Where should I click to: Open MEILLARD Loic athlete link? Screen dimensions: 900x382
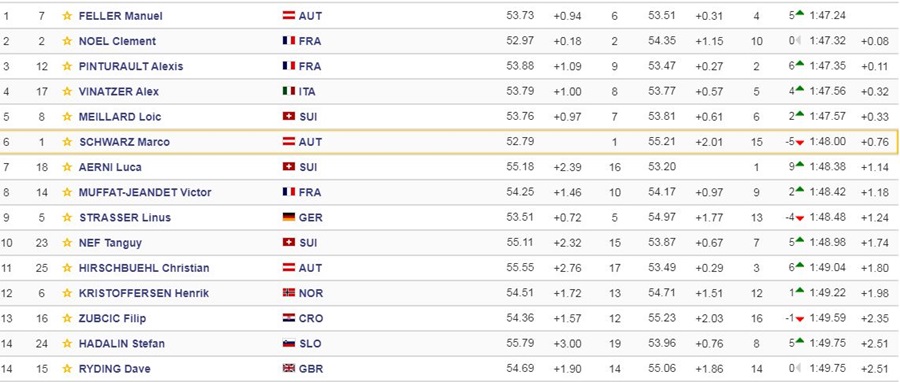(x=120, y=117)
